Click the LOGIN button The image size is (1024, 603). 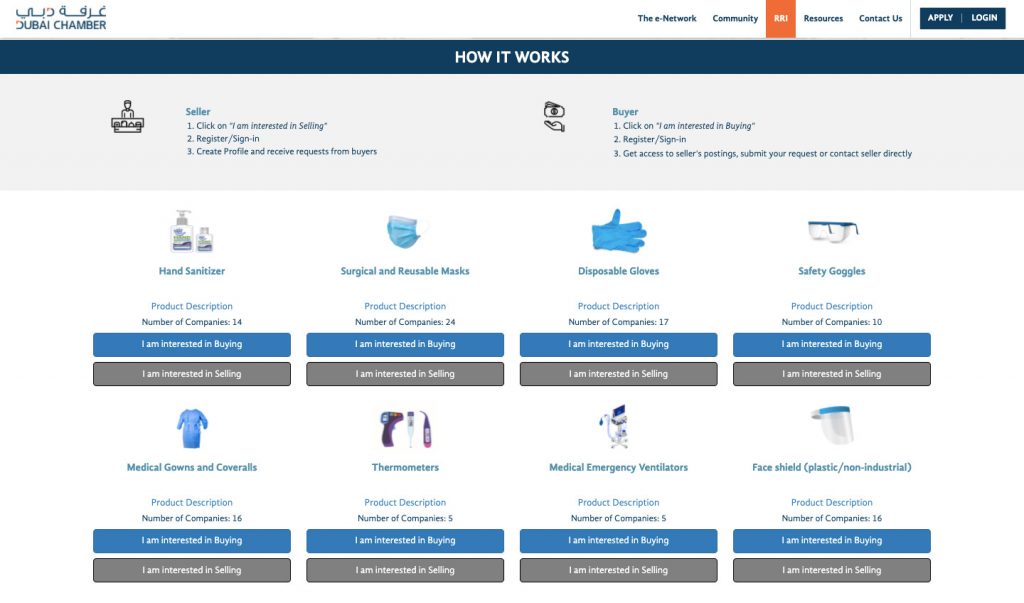point(984,18)
